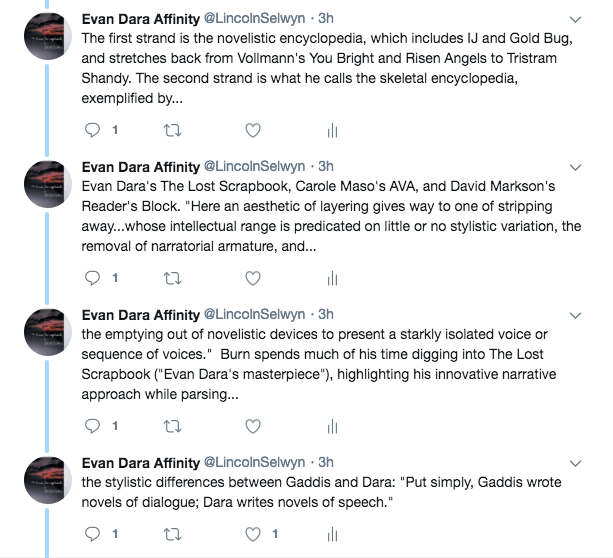Image resolution: width=613 pixels, height=558 pixels.
Task: Expand the first tweet's chevron options menu
Action: 575,19
